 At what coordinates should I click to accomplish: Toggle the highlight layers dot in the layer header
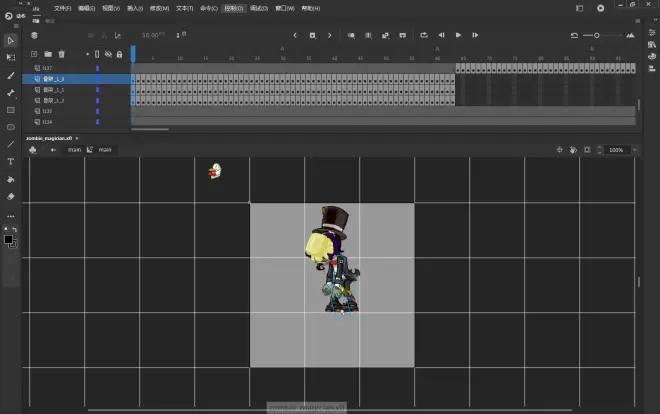(88, 54)
